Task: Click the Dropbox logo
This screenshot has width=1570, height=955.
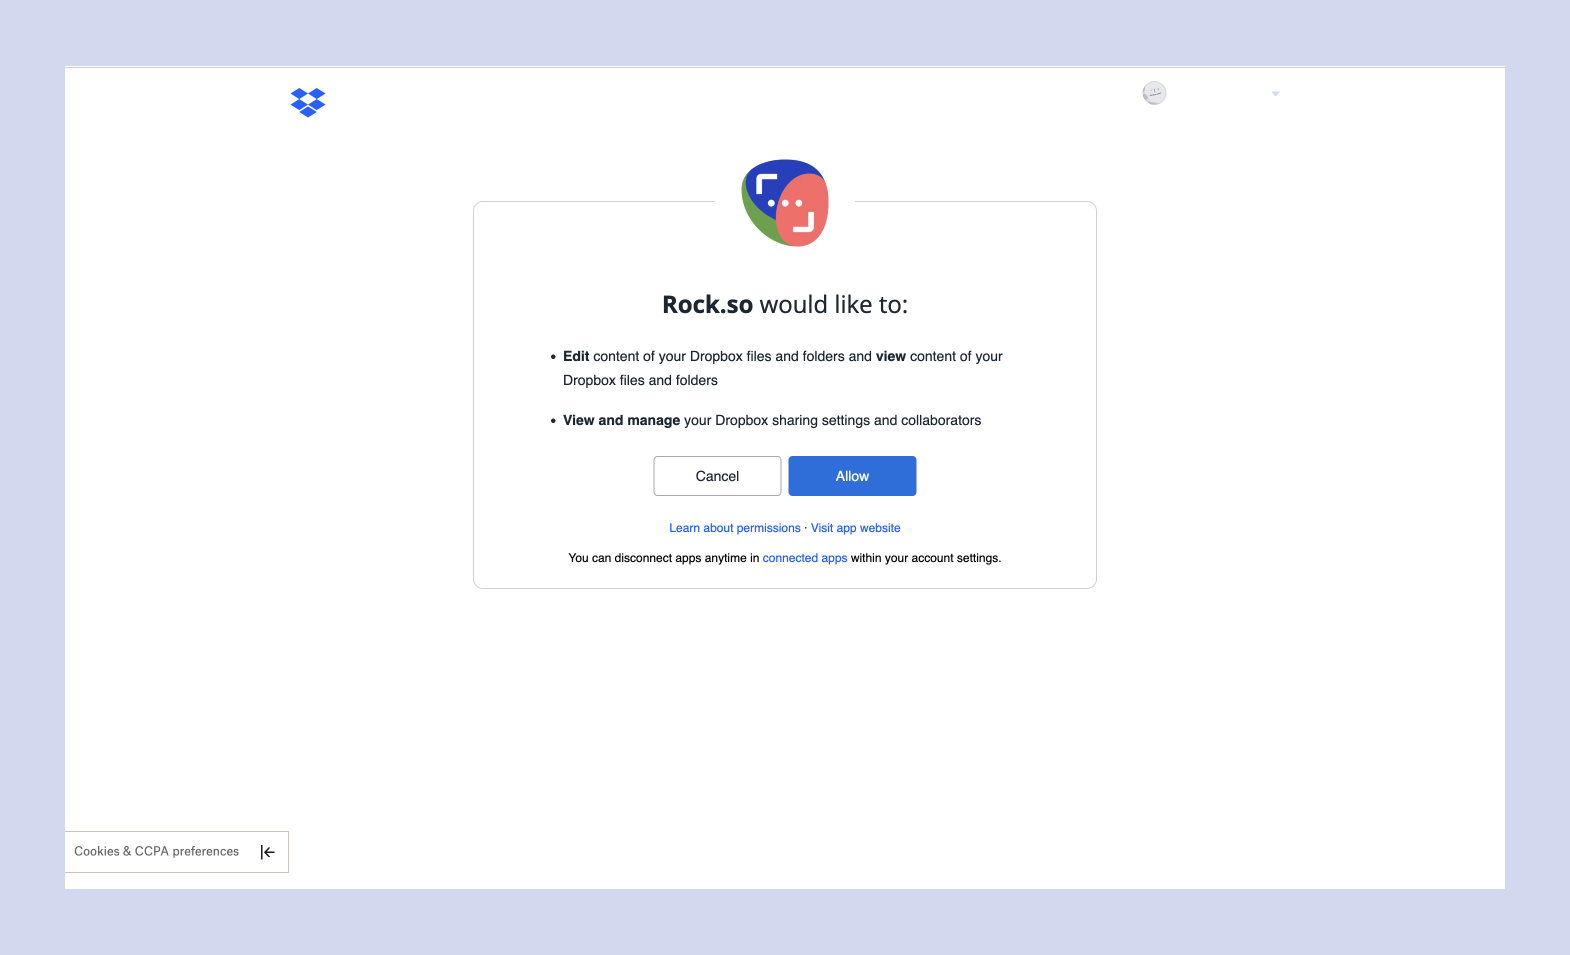Action: coord(308,102)
